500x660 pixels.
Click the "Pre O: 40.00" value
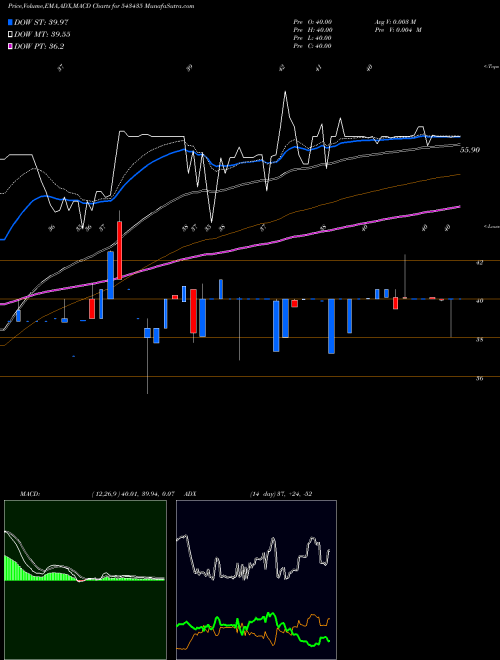tap(313, 22)
